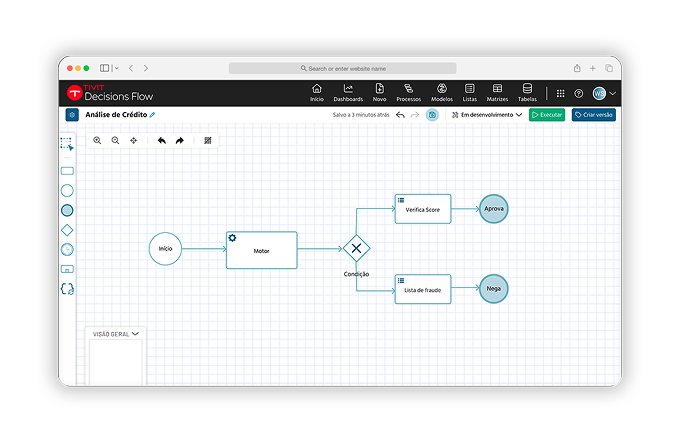Expand the Em desenvolvimento status dropdown
Screen dimensions: 679x442
tap(487, 115)
